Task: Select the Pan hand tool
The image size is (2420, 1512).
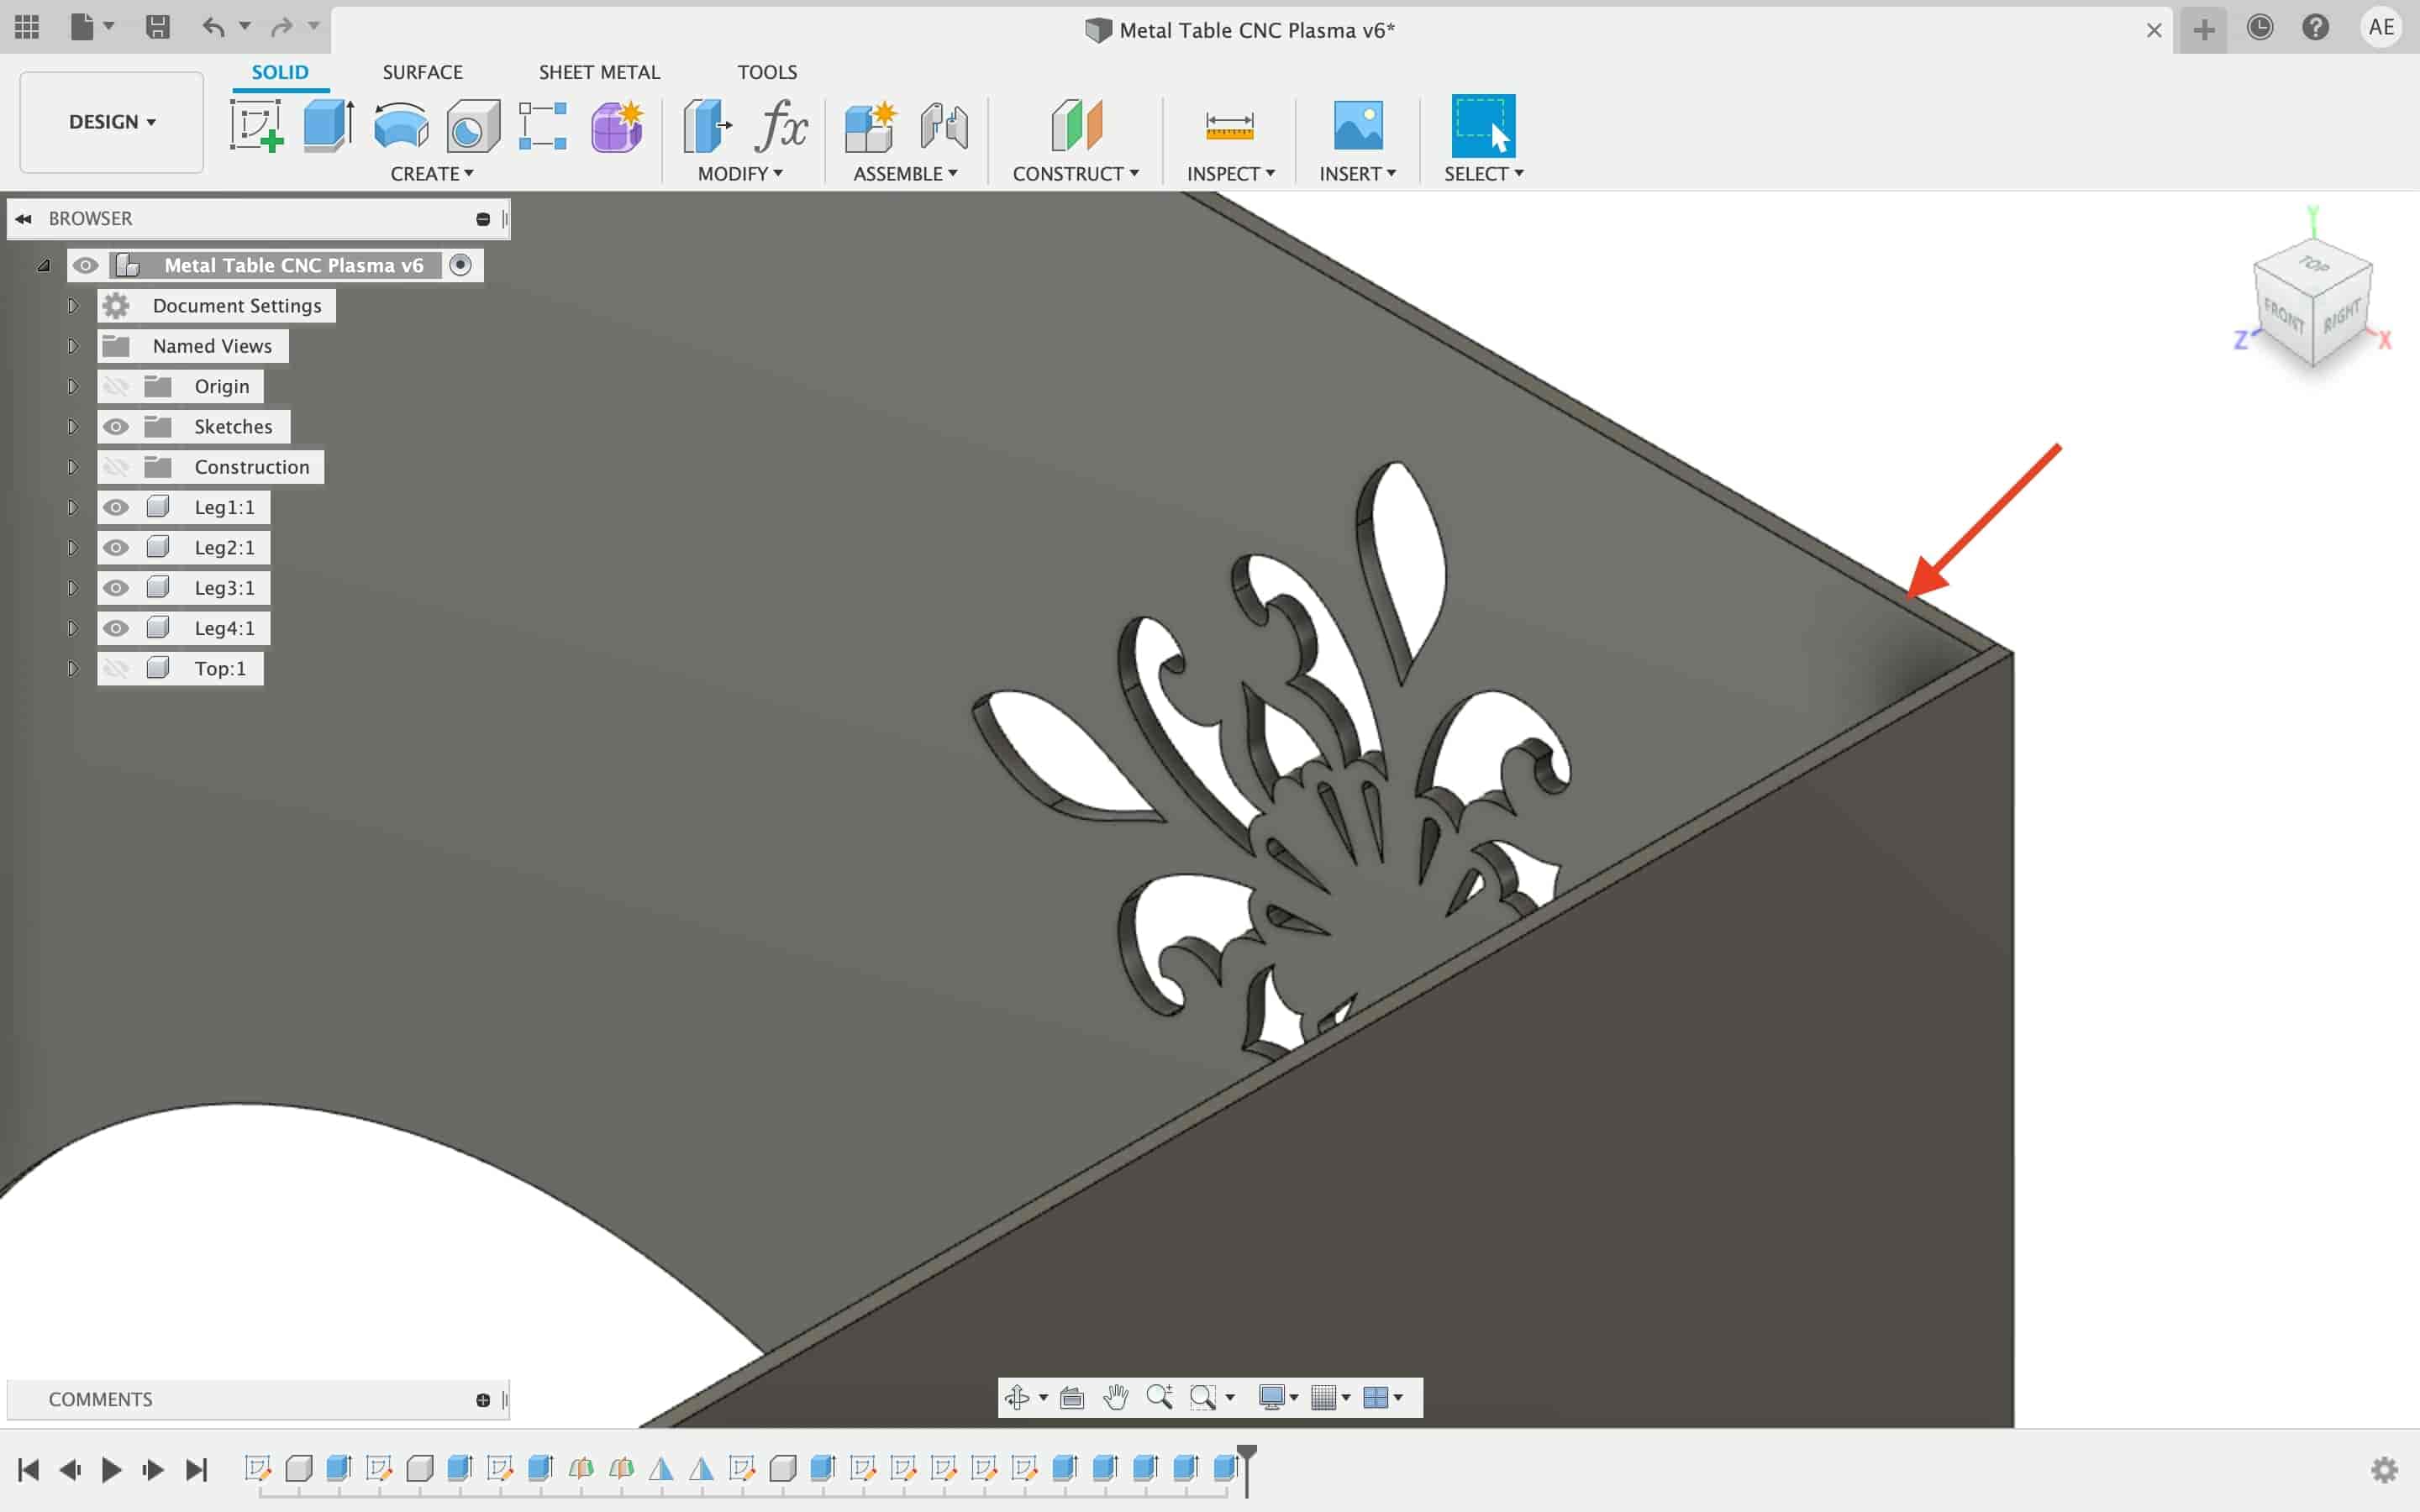Action: click(1115, 1397)
